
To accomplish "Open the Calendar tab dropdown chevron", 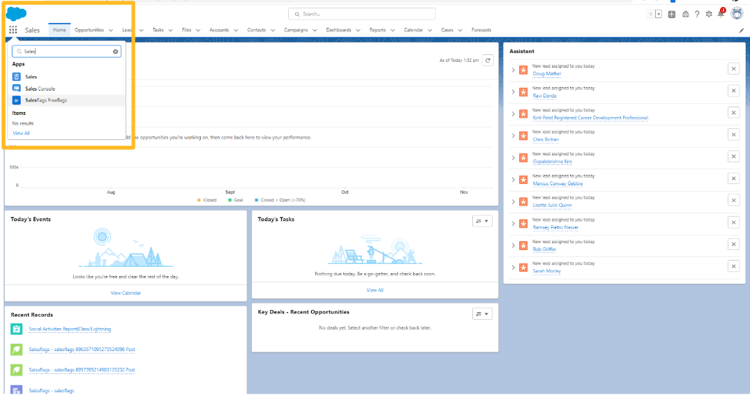I will coord(430,30).
